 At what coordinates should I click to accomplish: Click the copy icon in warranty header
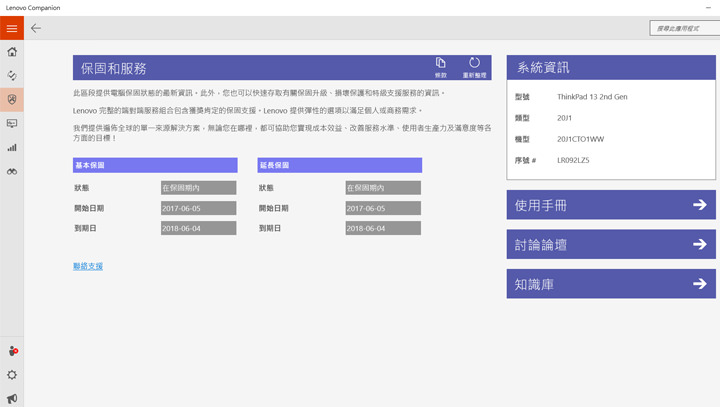[441, 66]
